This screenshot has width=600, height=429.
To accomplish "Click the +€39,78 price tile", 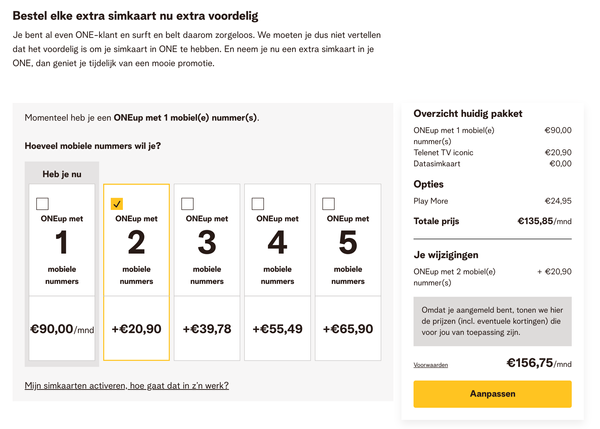I will pos(207,328).
